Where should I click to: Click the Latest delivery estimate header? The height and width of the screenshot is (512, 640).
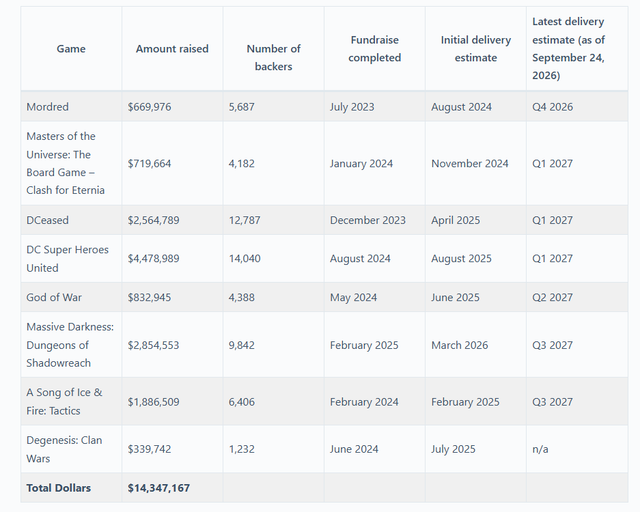pyautogui.click(x=568, y=48)
